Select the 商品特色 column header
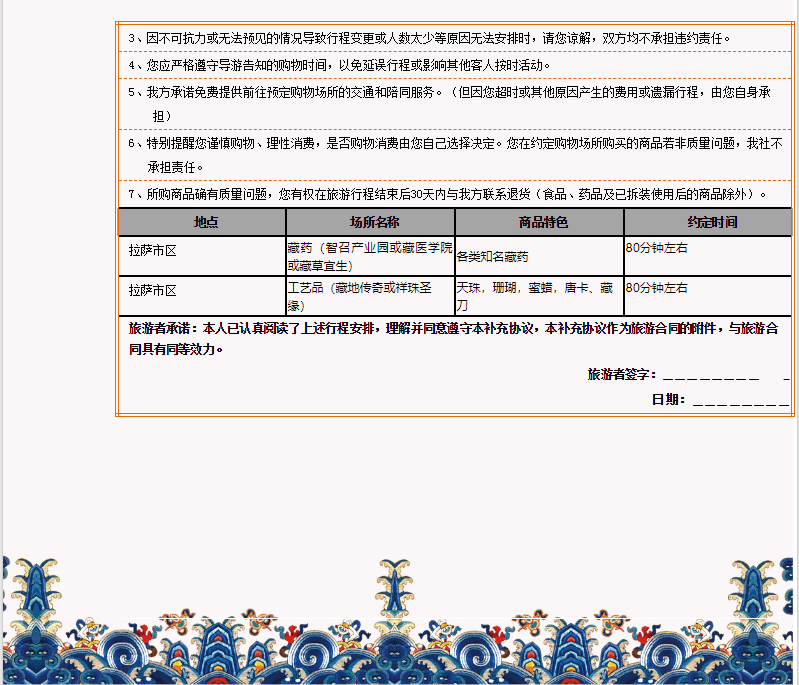Viewport: 799px width, 685px height. (542, 222)
